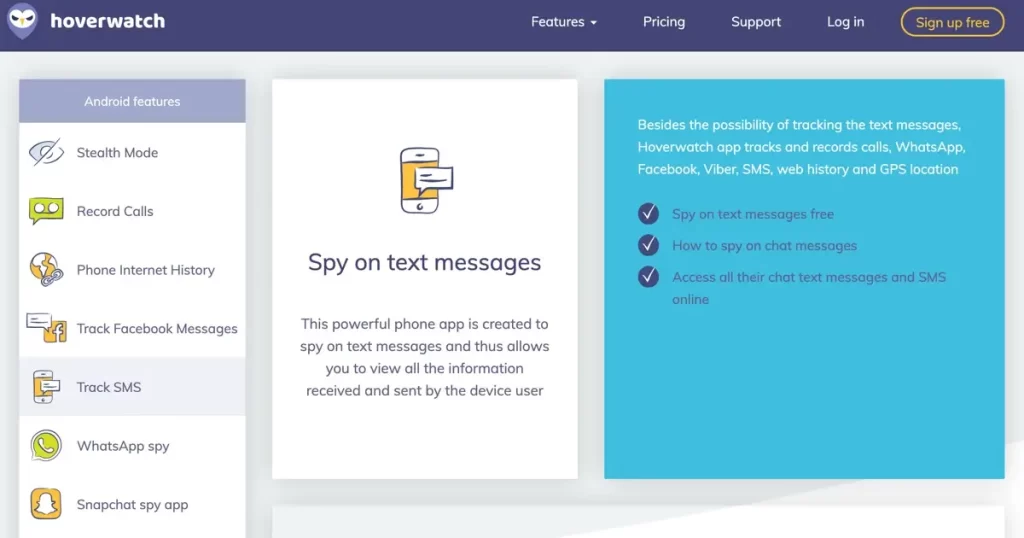Click the Hoverwatch owl logo icon
1024x538 pixels.
pos(22,21)
